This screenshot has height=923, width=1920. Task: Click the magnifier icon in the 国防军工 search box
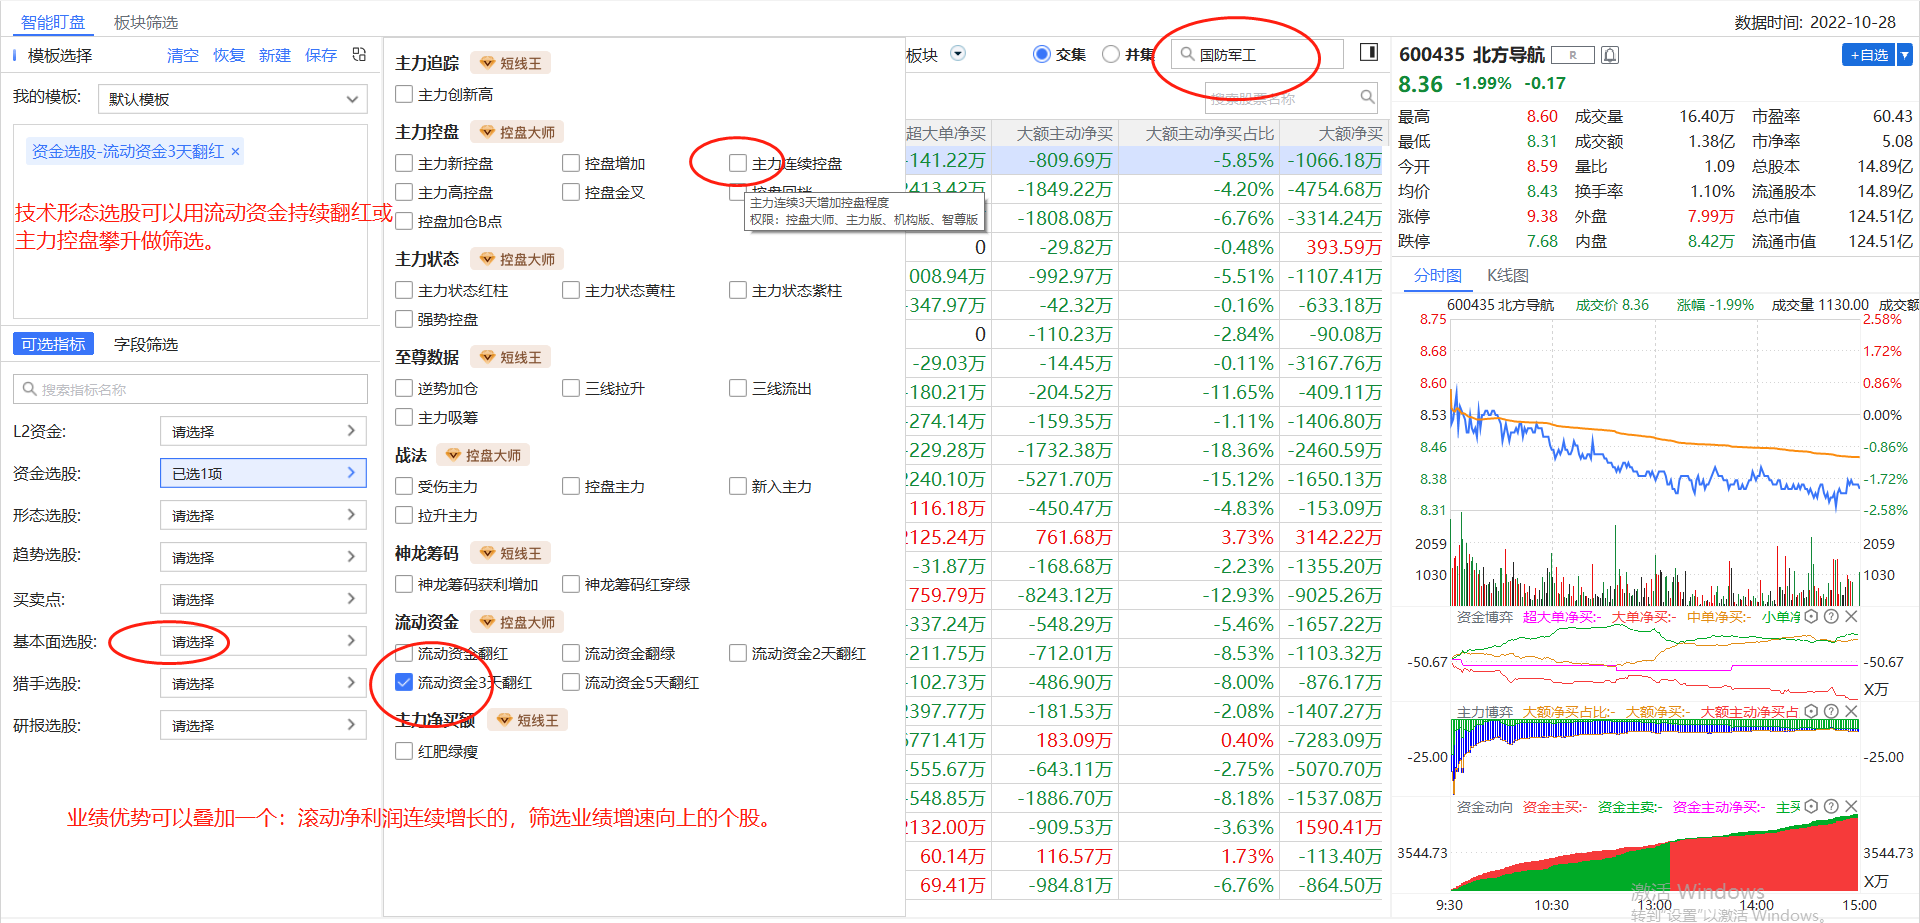pyautogui.click(x=1187, y=54)
